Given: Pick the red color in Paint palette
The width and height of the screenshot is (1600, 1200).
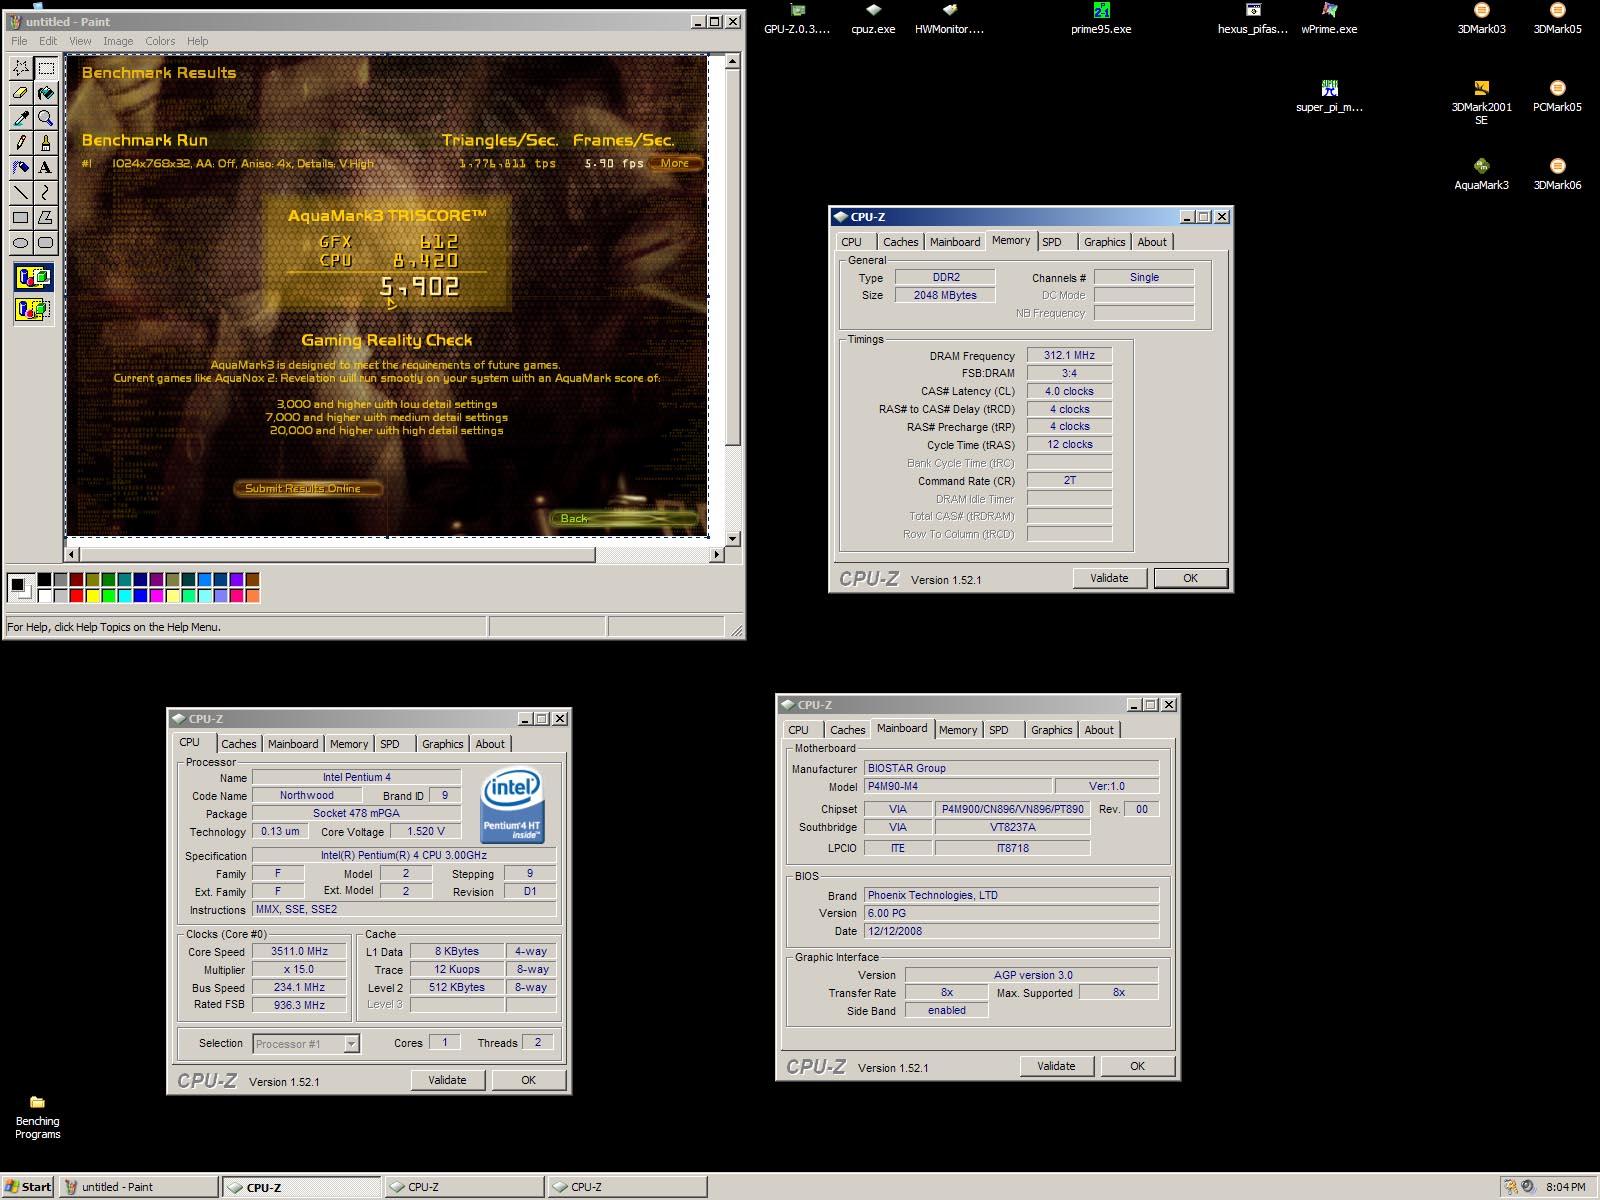Looking at the screenshot, I should pyautogui.click(x=76, y=596).
